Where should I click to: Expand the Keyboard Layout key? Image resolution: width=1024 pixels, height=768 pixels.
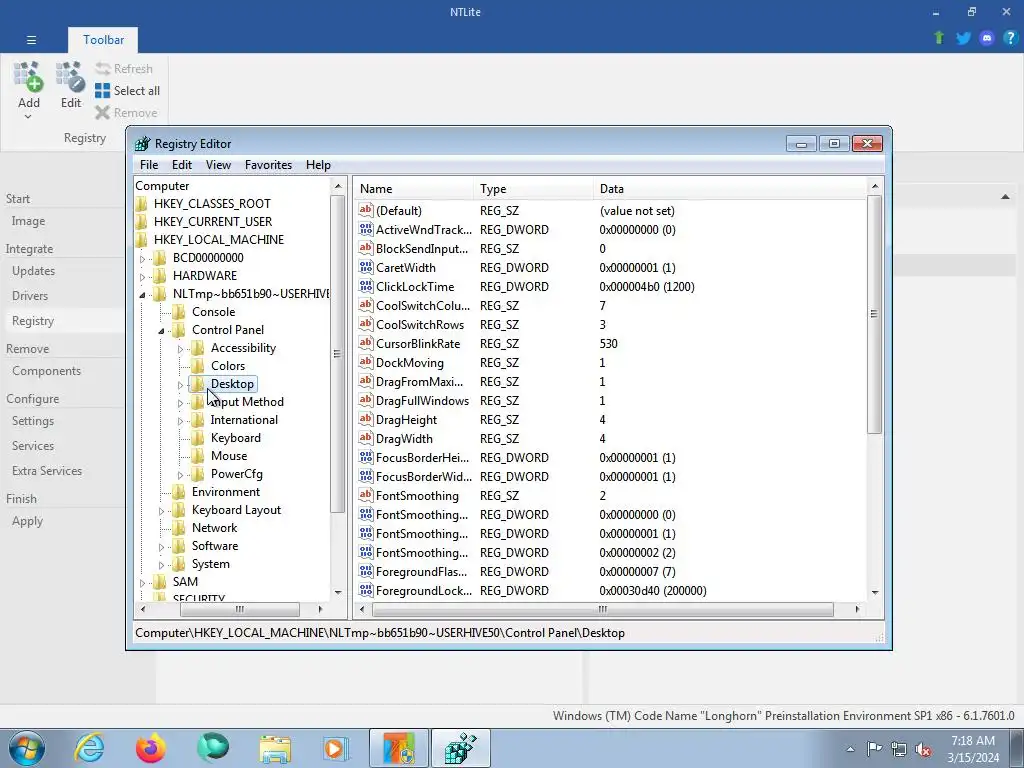[x=161, y=511]
